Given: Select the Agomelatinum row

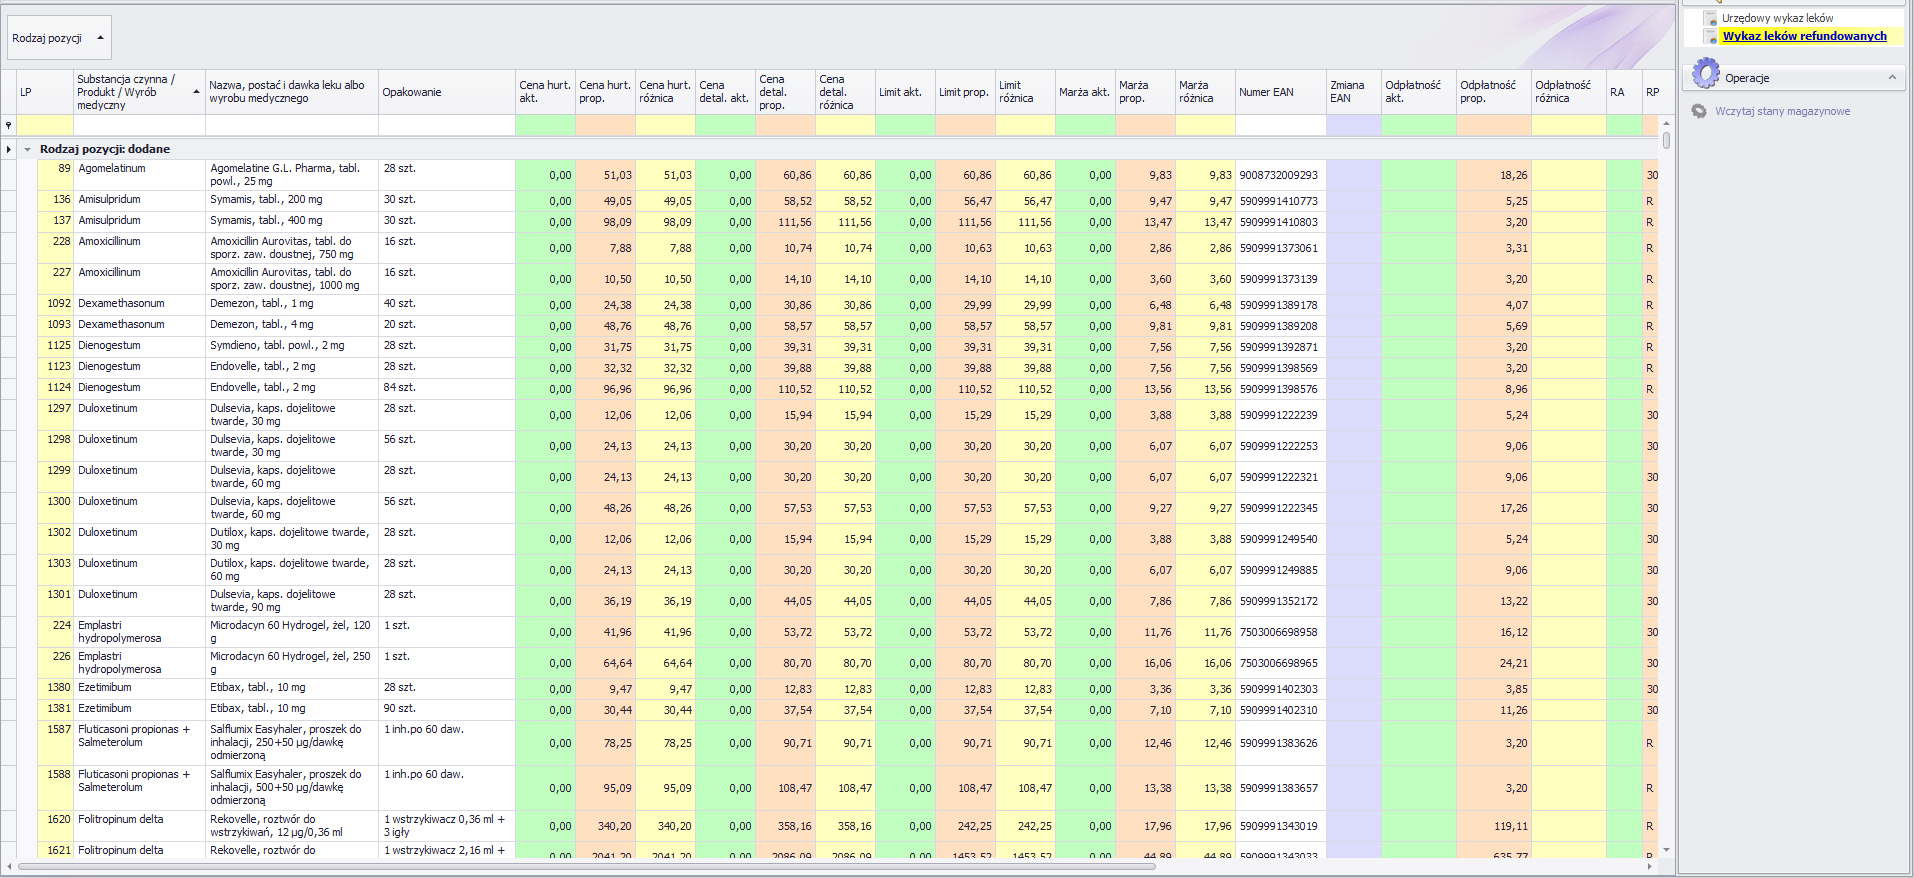Looking at the screenshot, I should [x=140, y=174].
